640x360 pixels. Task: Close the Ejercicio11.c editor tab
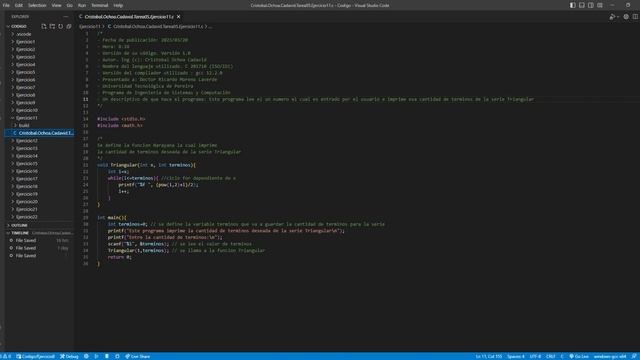pyautogui.click(x=179, y=17)
